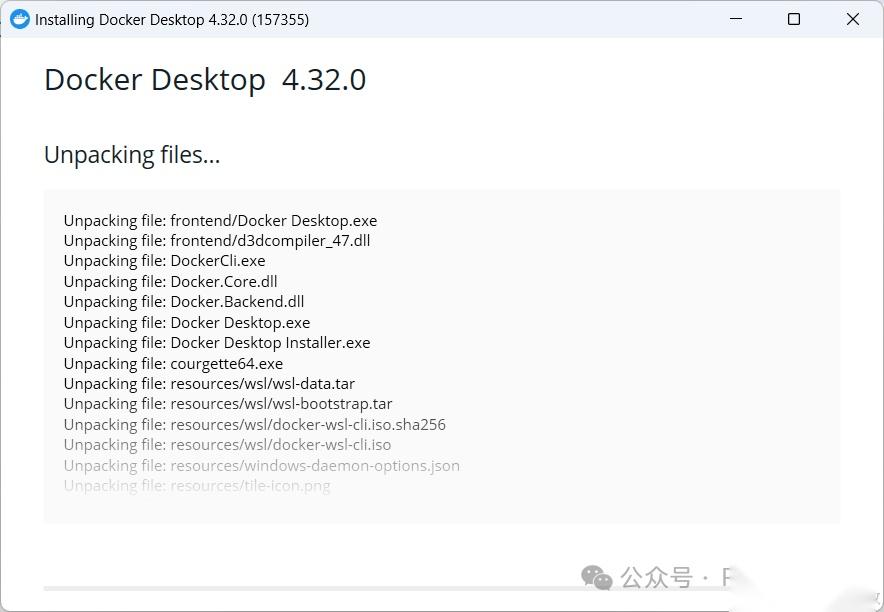Click the Docker whale icon in the title bar
Viewport: 884px width, 612px height.
[21, 19]
